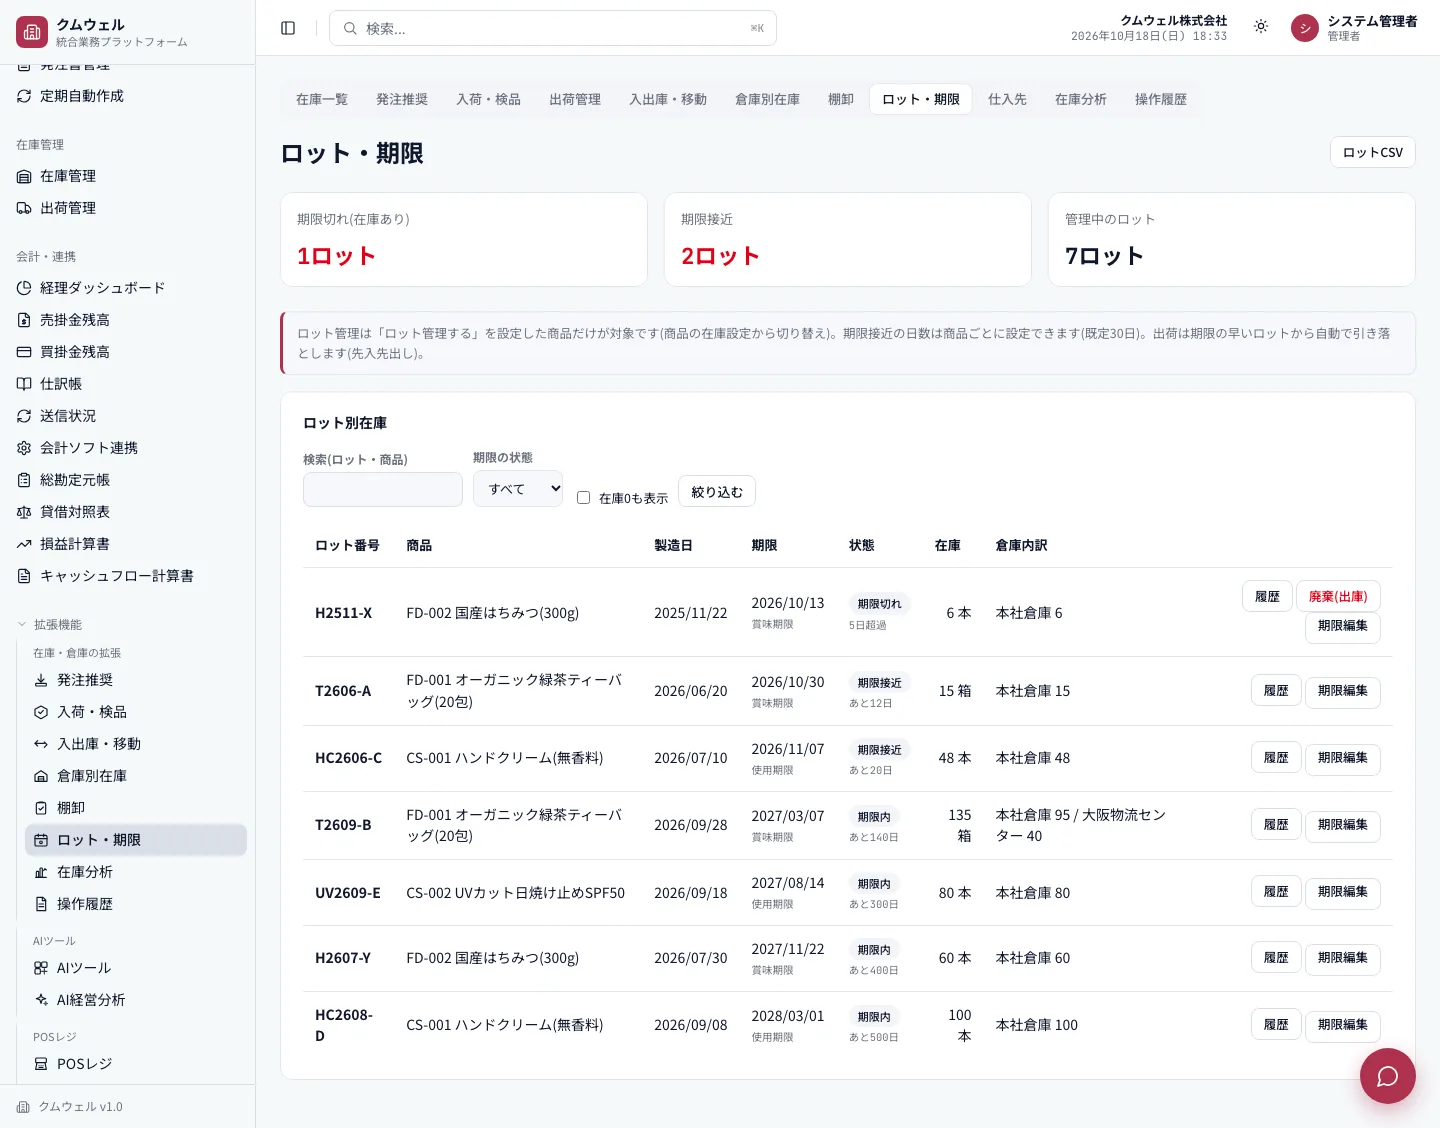The image size is (1440, 1128).
Task: Open 在庫分析 chart icon in sidebar
Action: pyautogui.click(x=41, y=872)
